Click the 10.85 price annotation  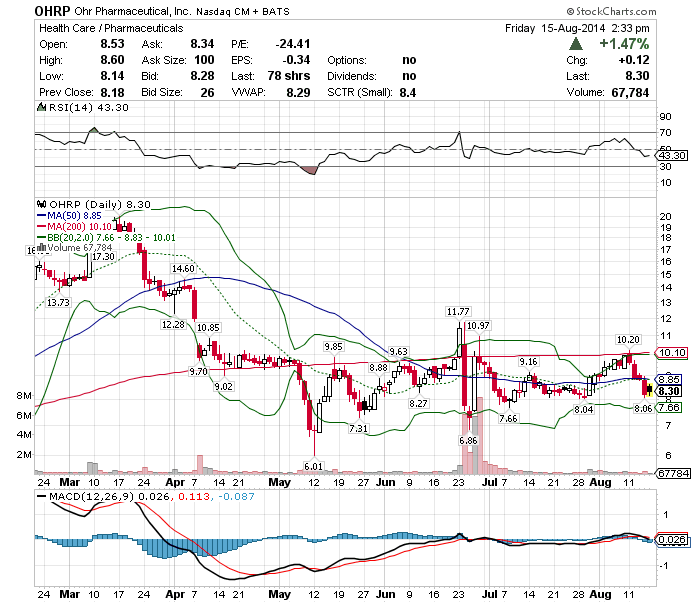click(x=208, y=328)
